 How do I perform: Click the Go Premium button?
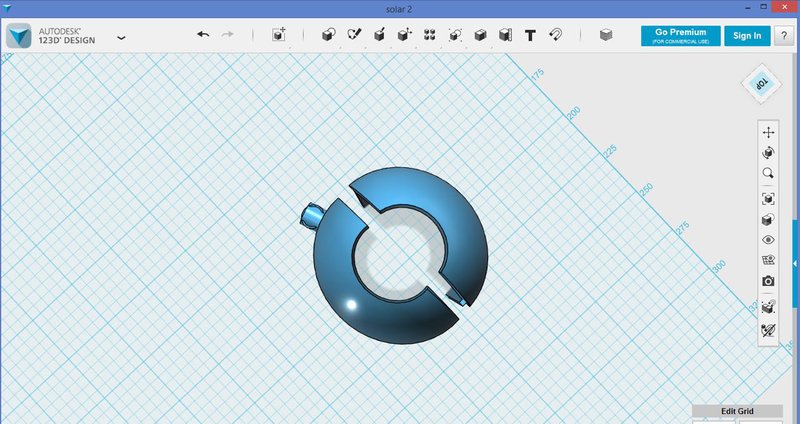click(681, 35)
